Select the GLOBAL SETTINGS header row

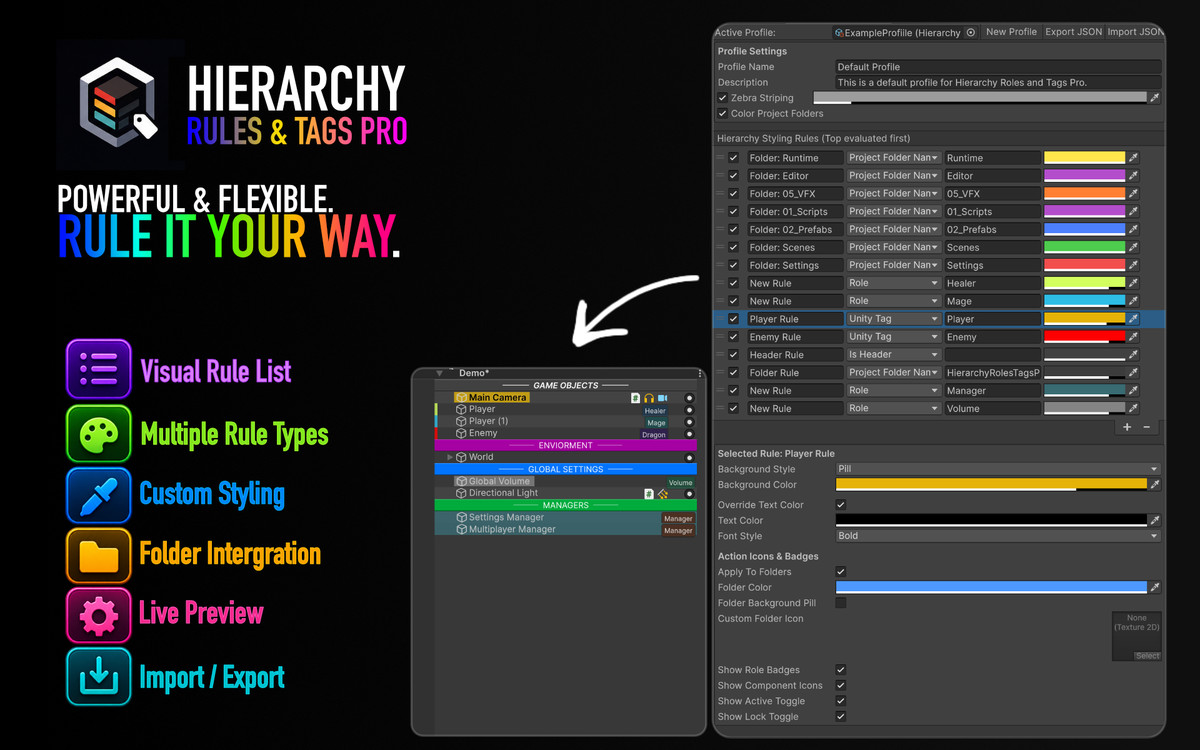pos(565,470)
